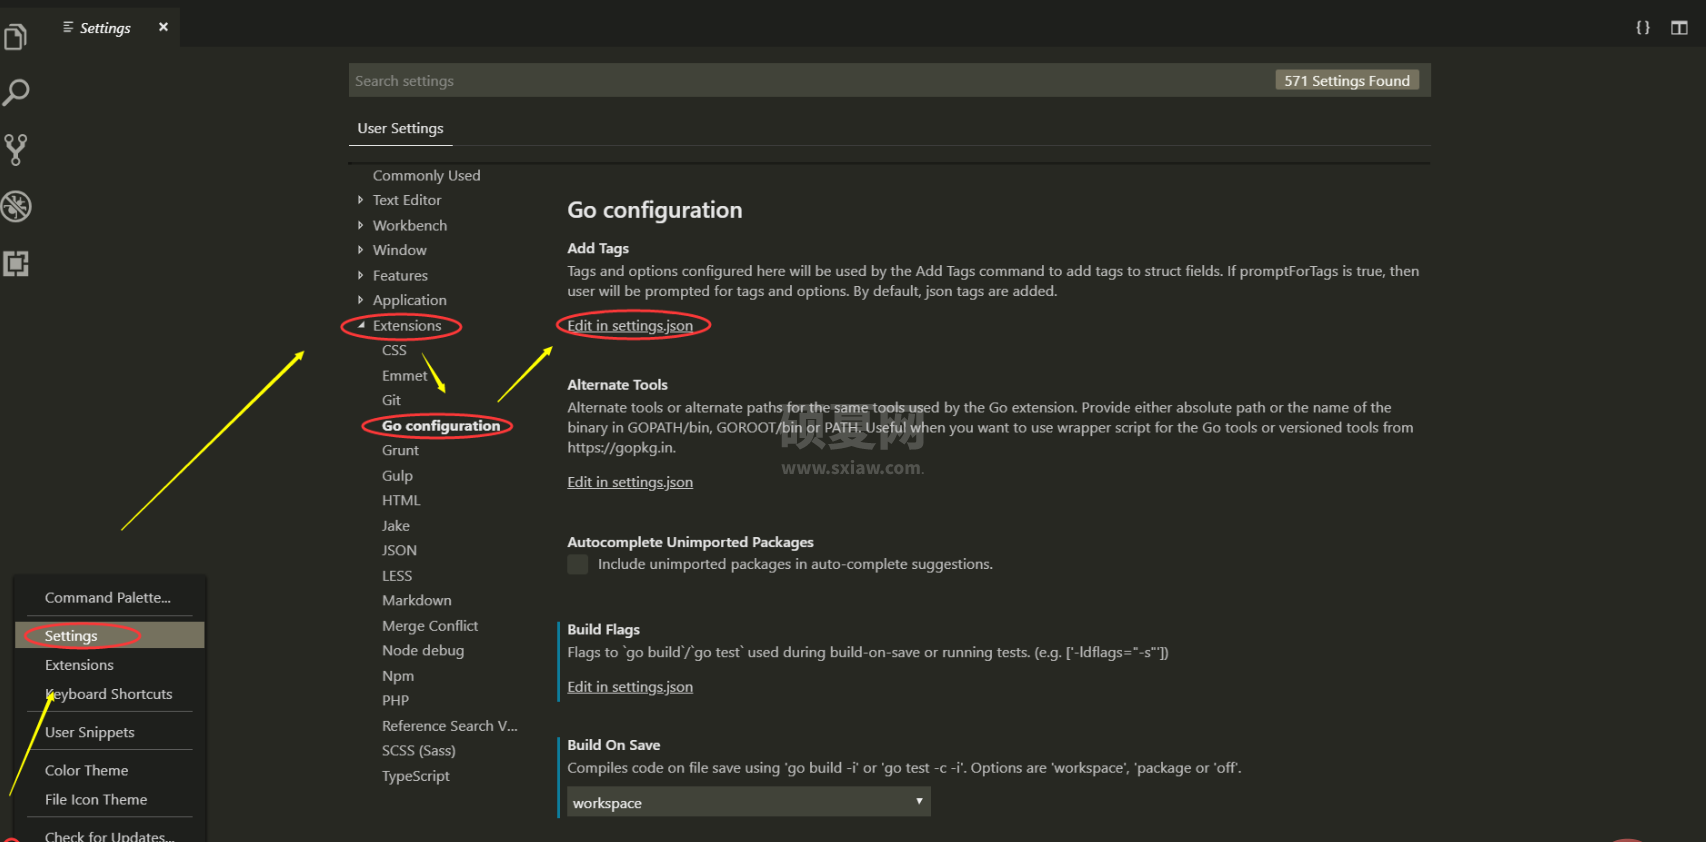Open the Explorer view in activity bar
The image size is (1706, 842).
pyautogui.click(x=16, y=37)
